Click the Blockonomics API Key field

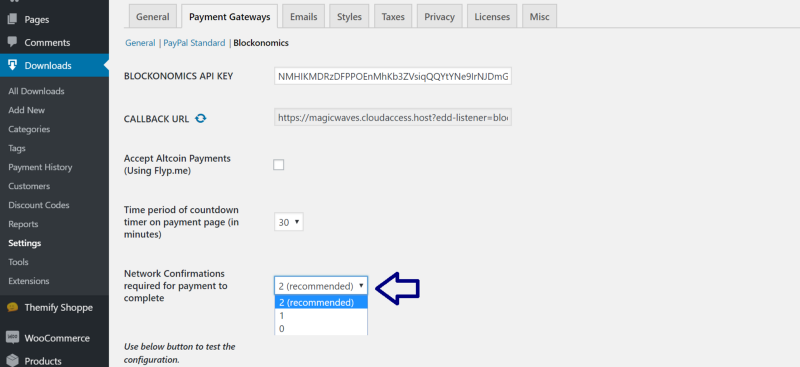pyautogui.click(x=393, y=76)
